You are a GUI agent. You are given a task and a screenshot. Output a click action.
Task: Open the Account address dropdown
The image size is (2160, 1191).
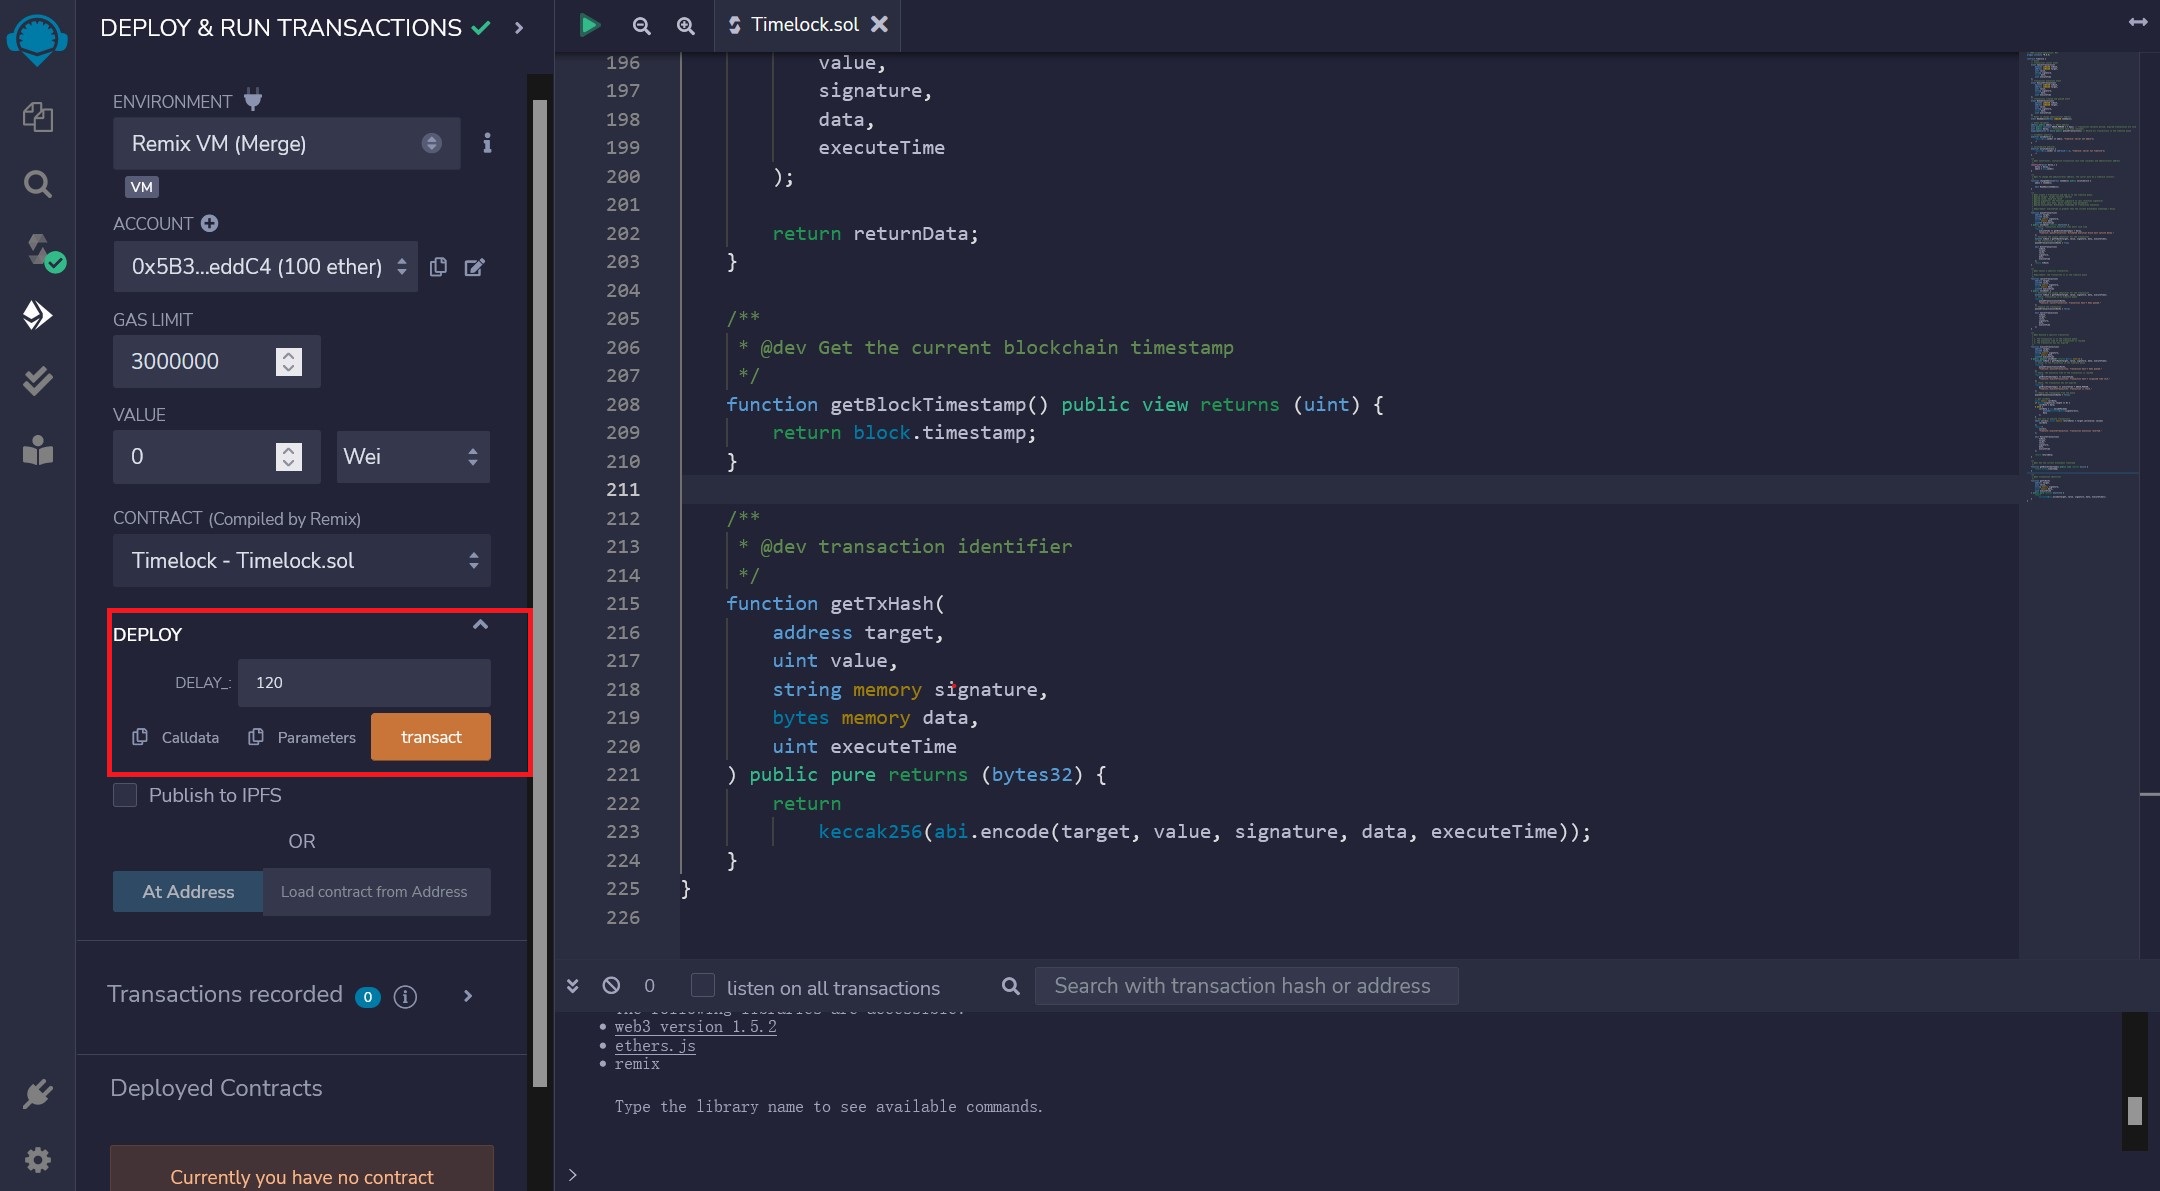coord(265,266)
